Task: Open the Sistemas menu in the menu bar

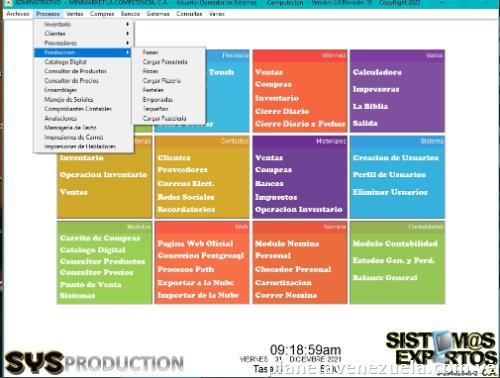Action: [x=158, y=14]
